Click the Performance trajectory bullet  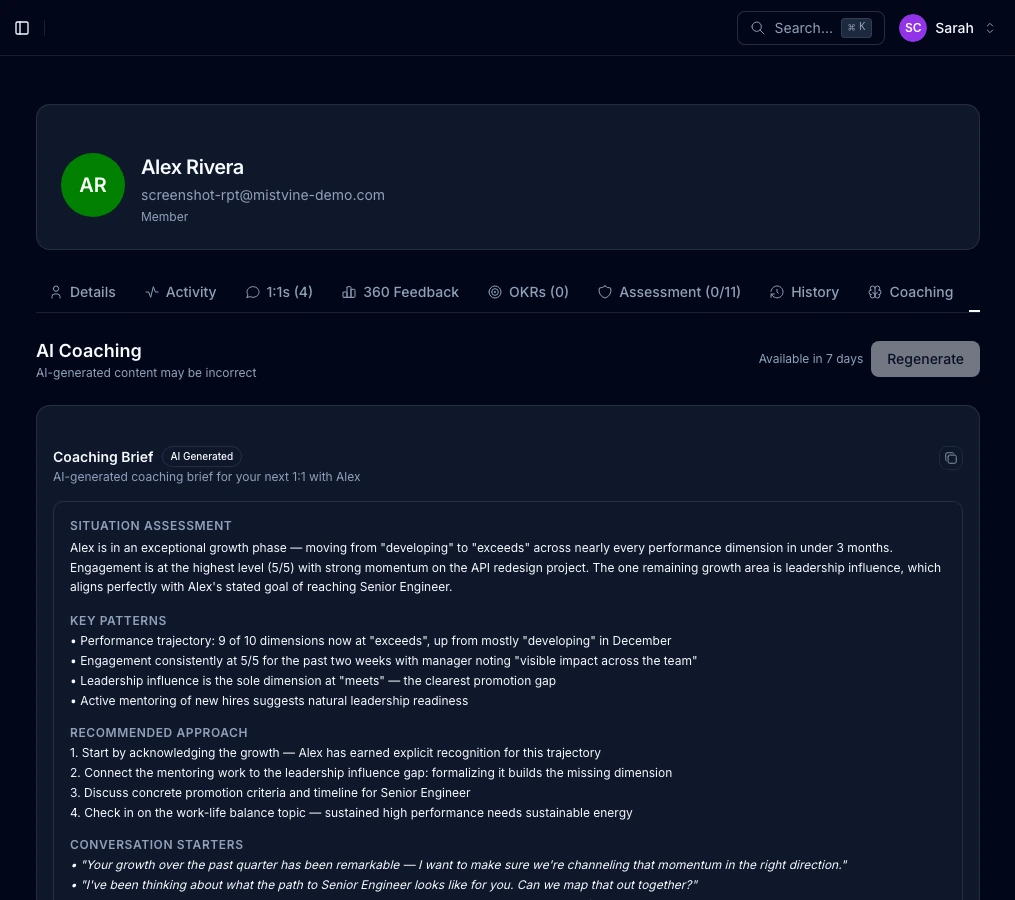pos(371,641)
